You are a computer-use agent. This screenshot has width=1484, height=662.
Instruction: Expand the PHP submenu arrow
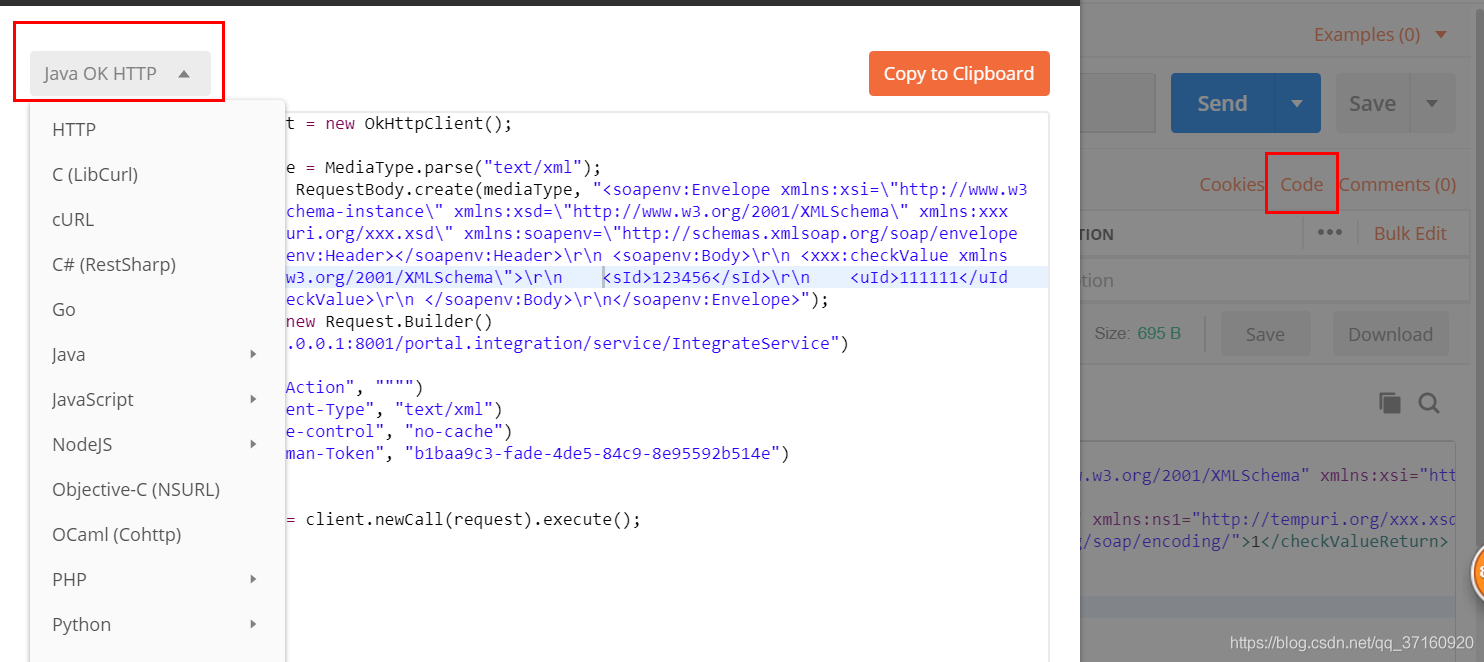[x=254, y=579]
